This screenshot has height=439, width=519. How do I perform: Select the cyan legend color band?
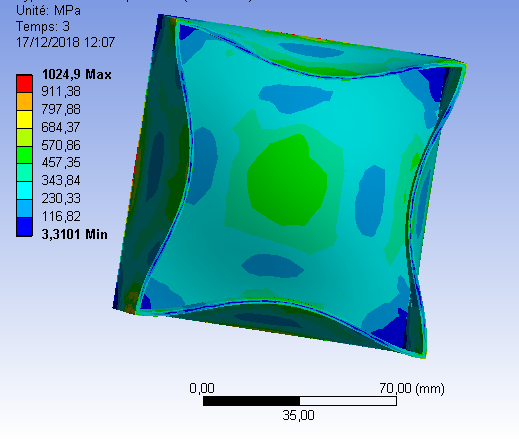click(x=24, y=191)
